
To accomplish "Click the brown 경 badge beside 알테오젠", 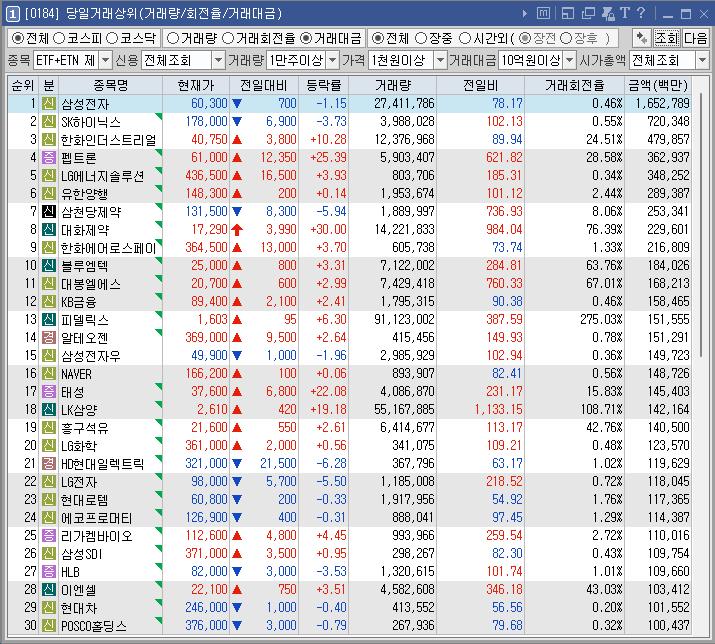I will (x=49, y=338).
